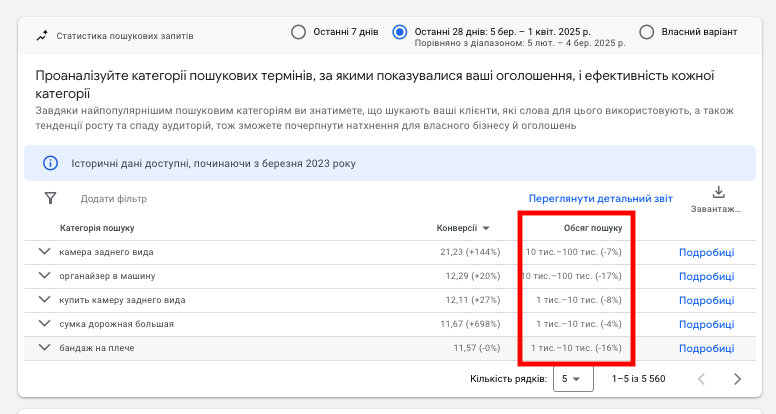
Task: Click conversions value 21,23 (+144%)
Action: (470, 252)
